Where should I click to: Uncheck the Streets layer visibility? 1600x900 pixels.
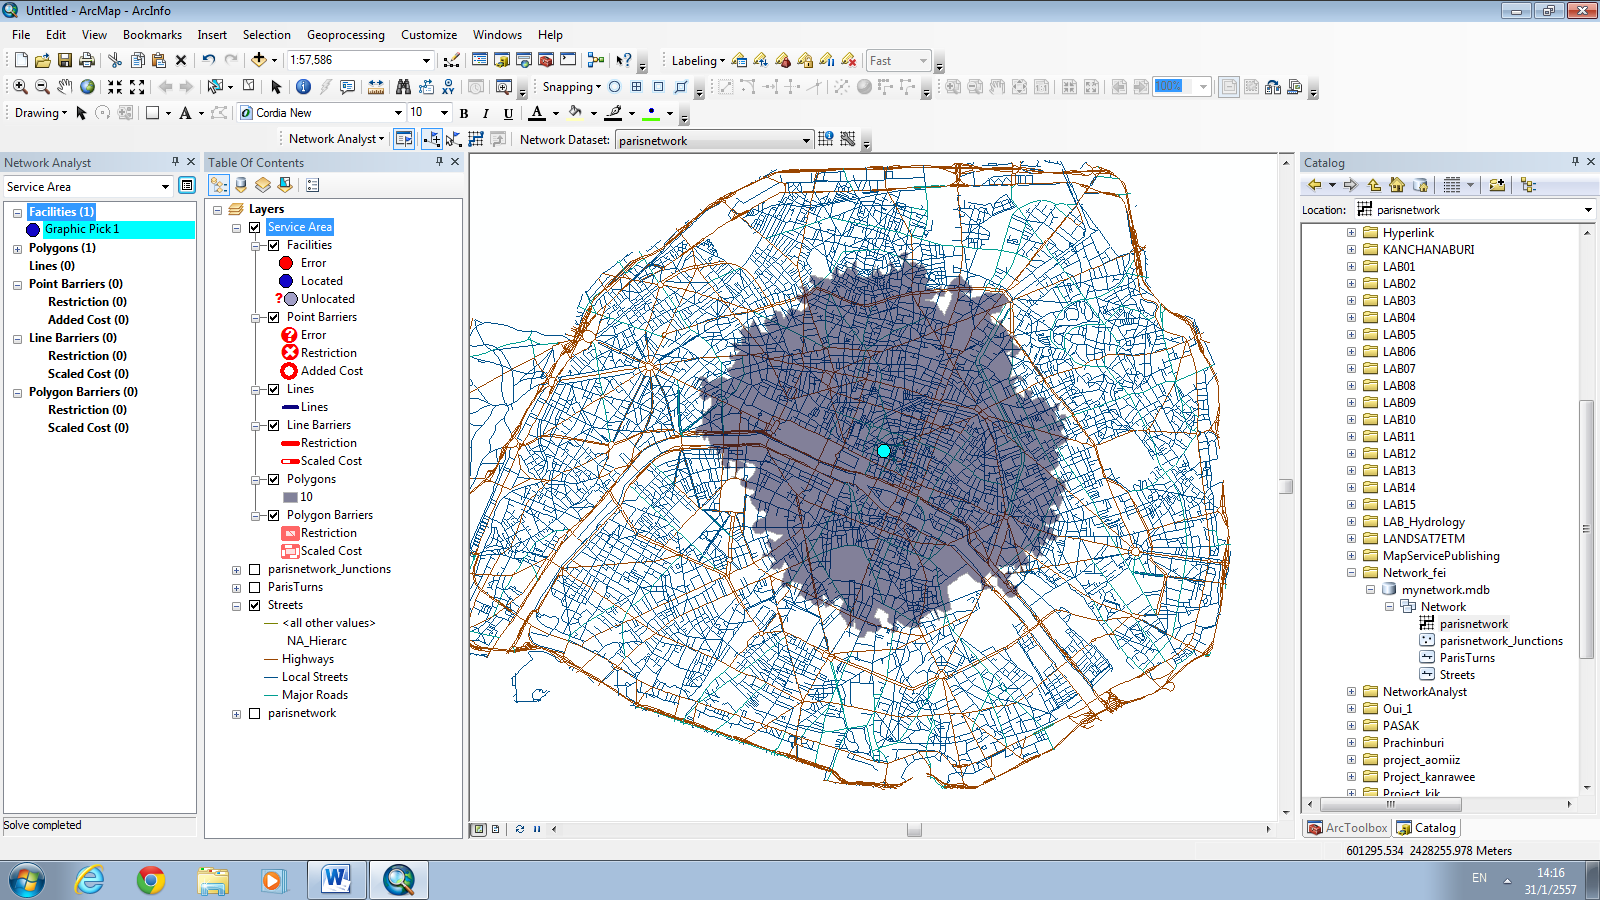(256, 605)
